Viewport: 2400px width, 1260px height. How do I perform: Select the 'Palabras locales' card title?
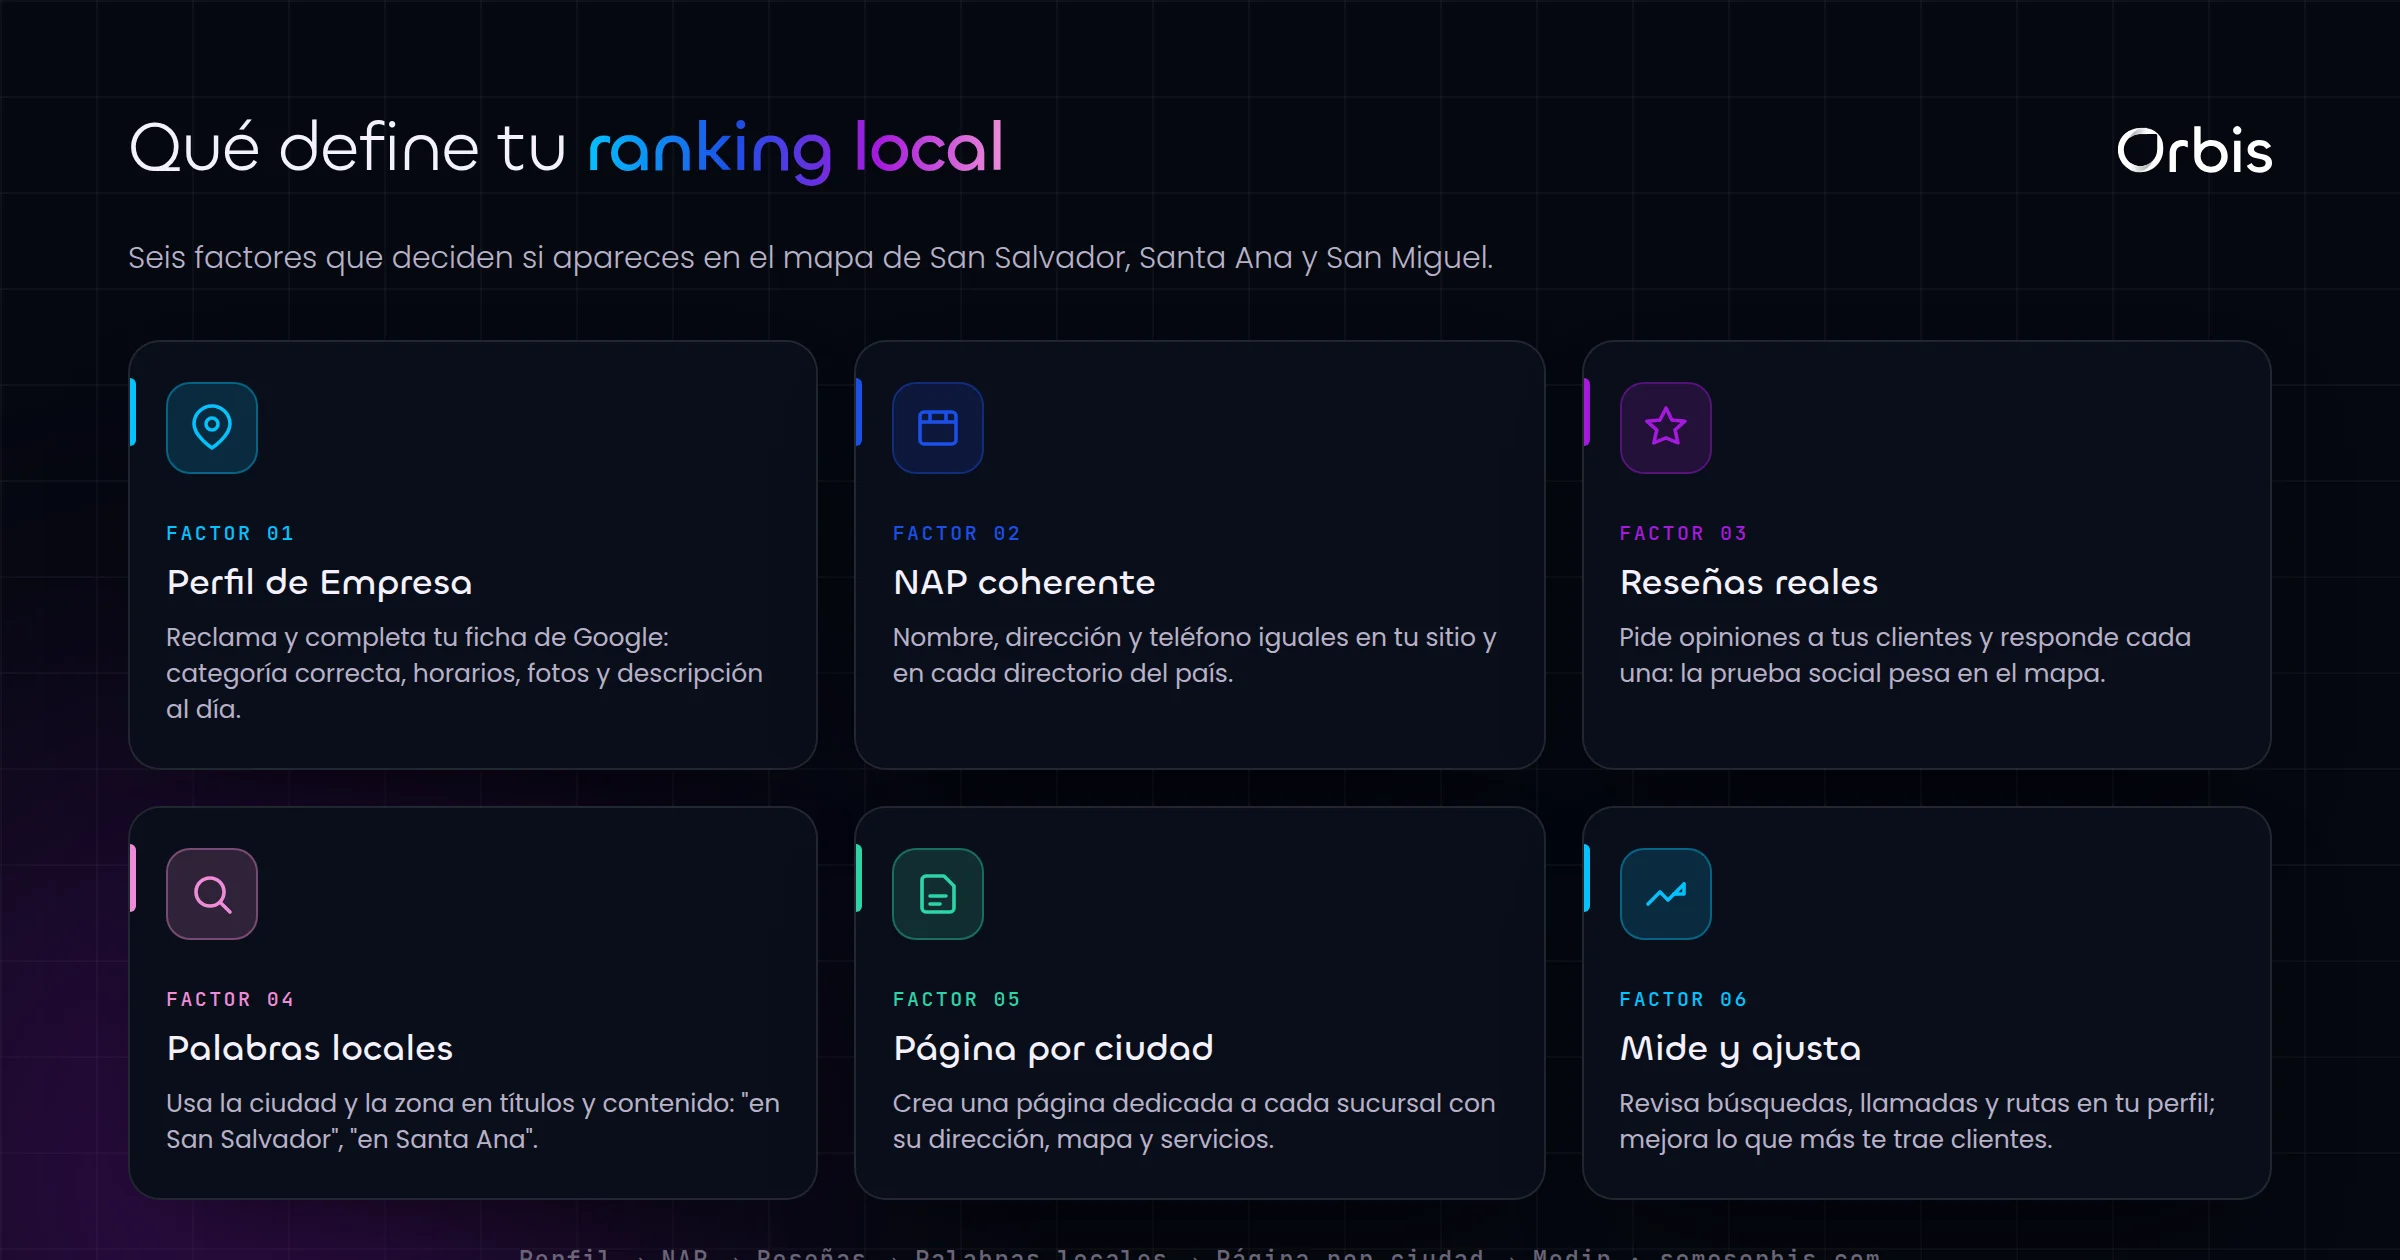tap(310, 1048)
